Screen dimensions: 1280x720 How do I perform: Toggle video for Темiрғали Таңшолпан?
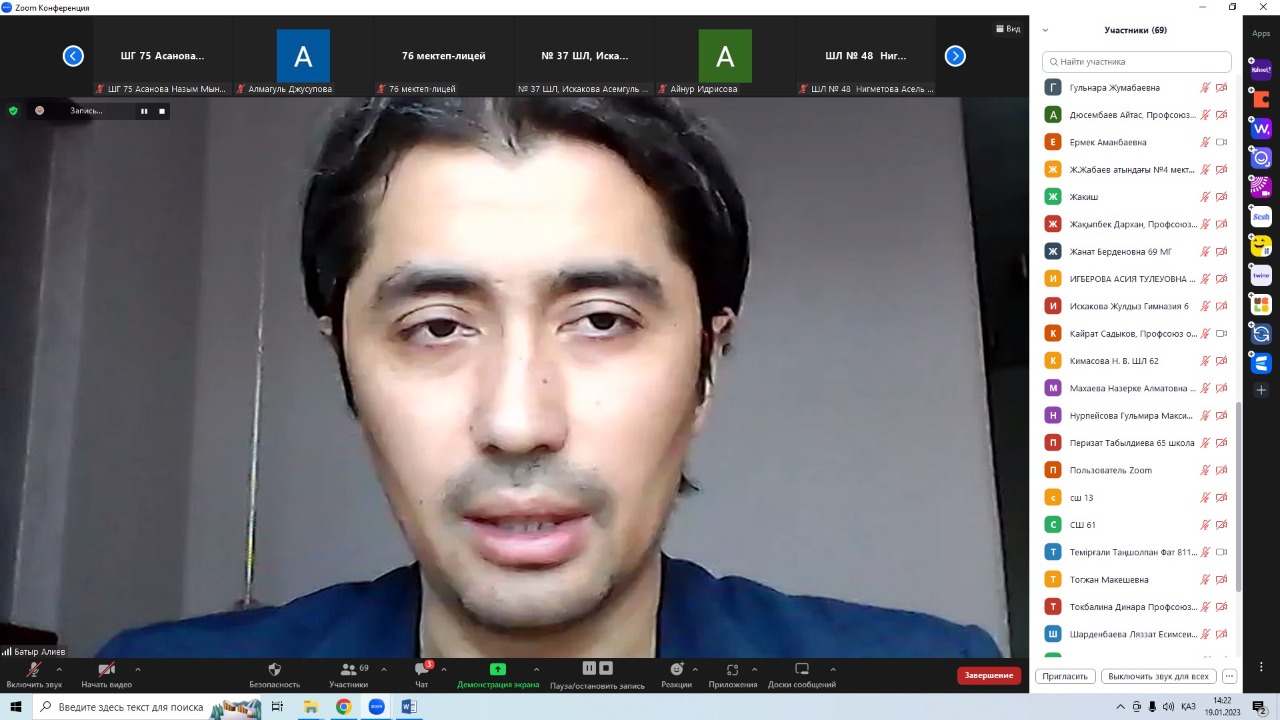click(1221, 552)
